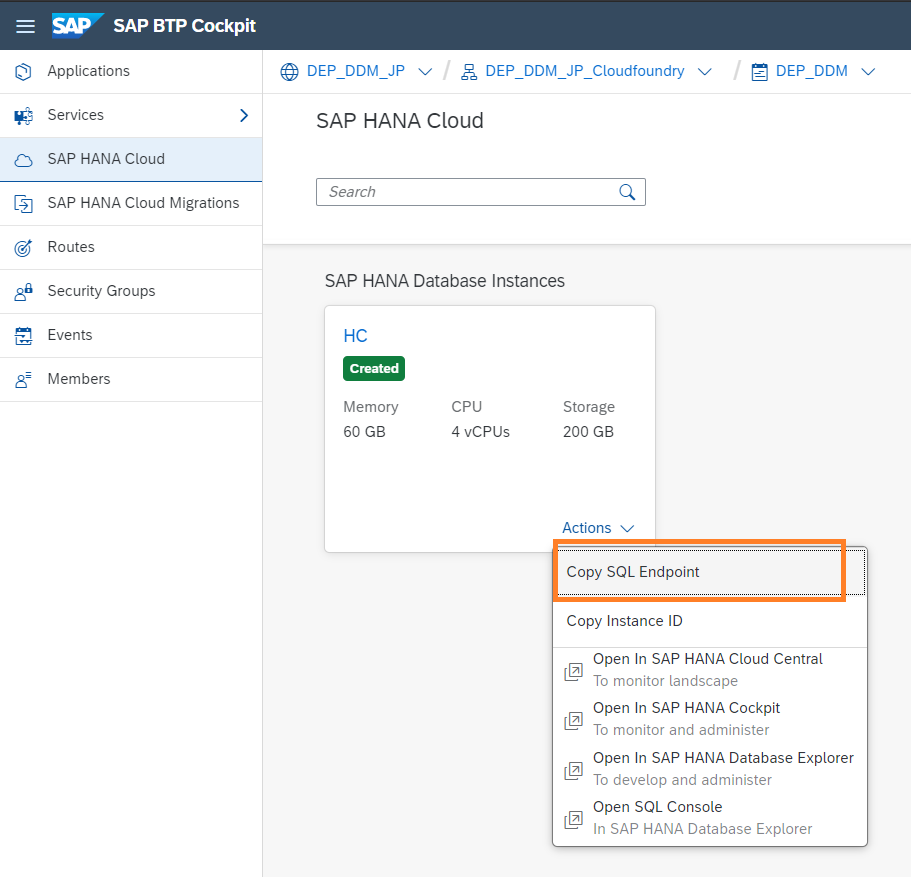Click the SAP logo

(77, 26)
